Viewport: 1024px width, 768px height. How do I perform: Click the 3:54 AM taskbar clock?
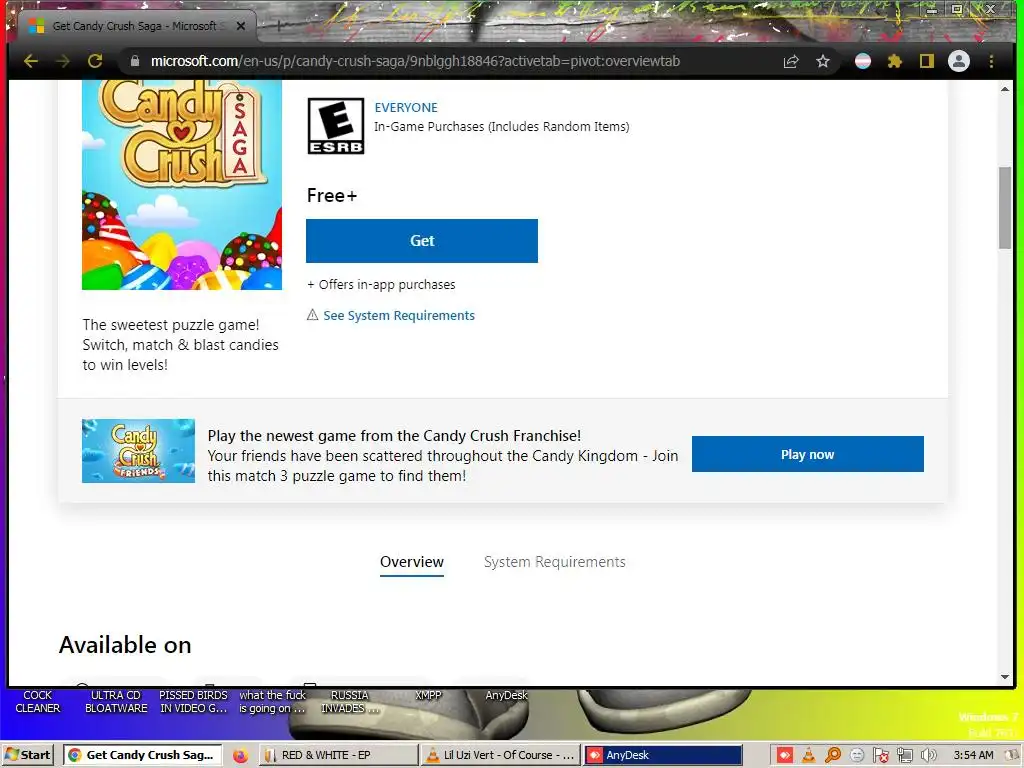973,755
